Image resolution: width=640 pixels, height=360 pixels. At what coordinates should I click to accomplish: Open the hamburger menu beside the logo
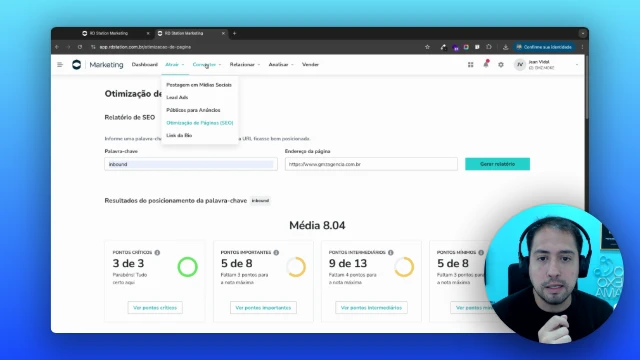[60, 64]
